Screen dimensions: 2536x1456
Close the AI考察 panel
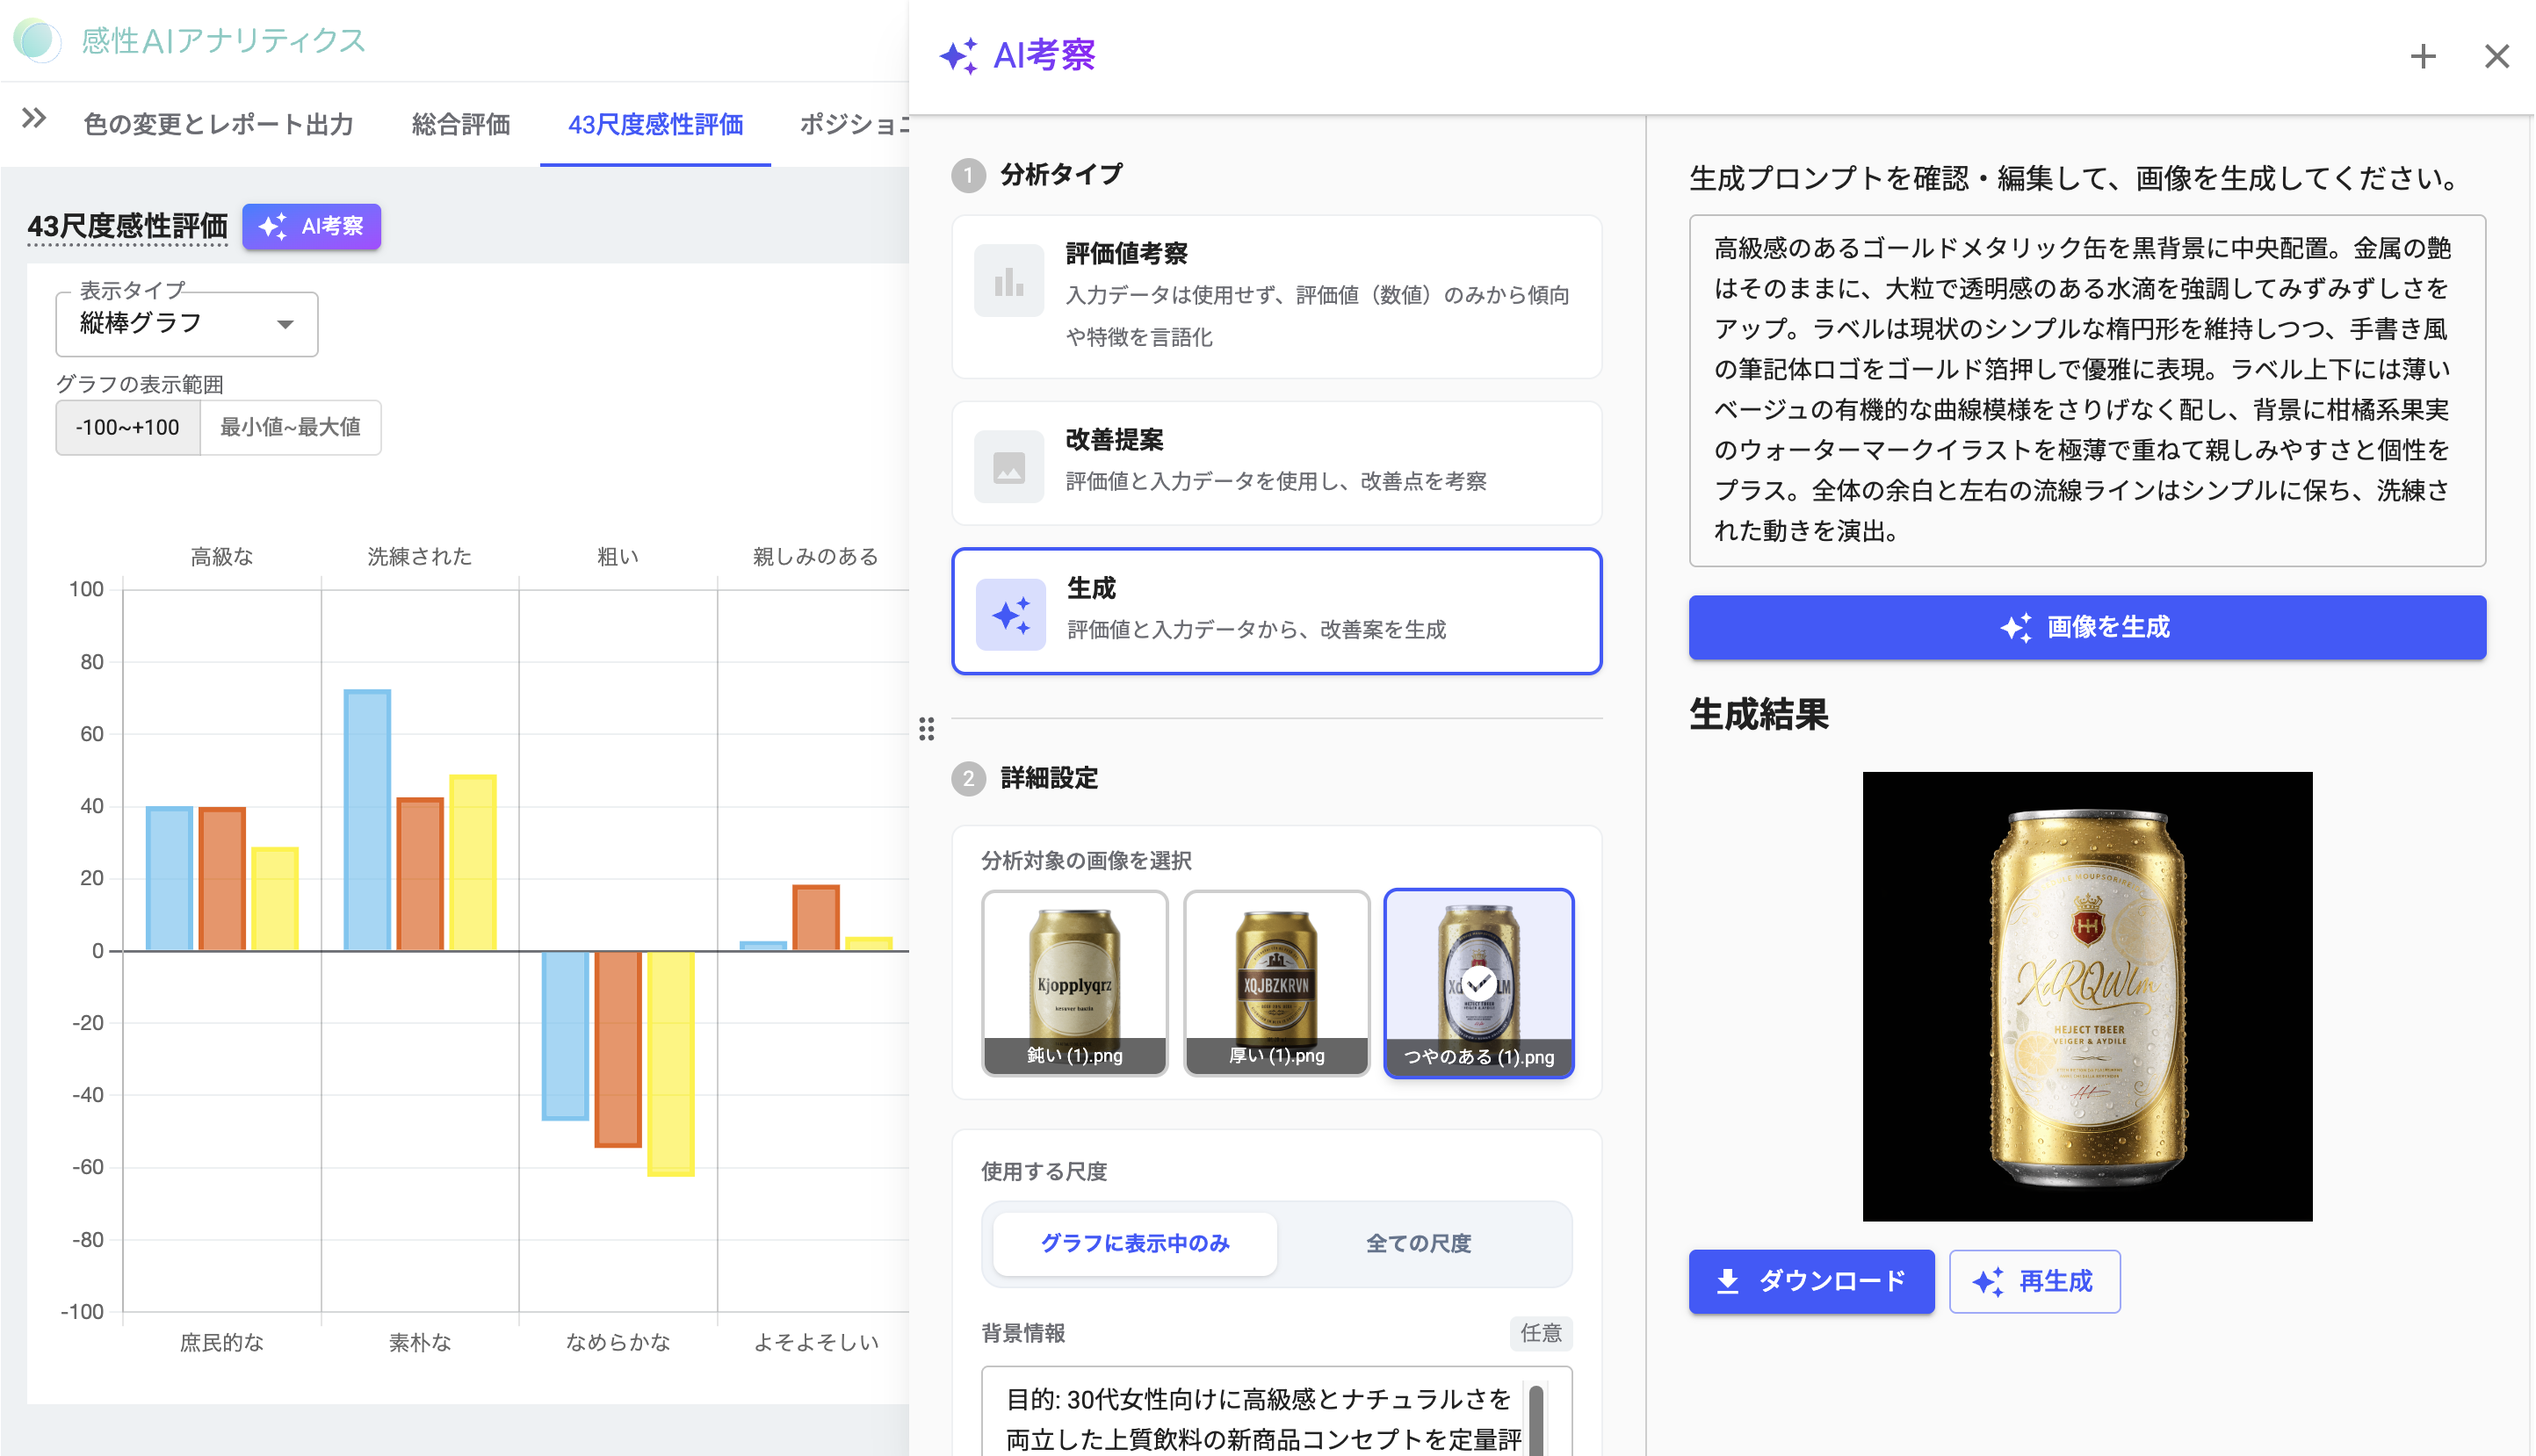click(x=2496, y=56)
